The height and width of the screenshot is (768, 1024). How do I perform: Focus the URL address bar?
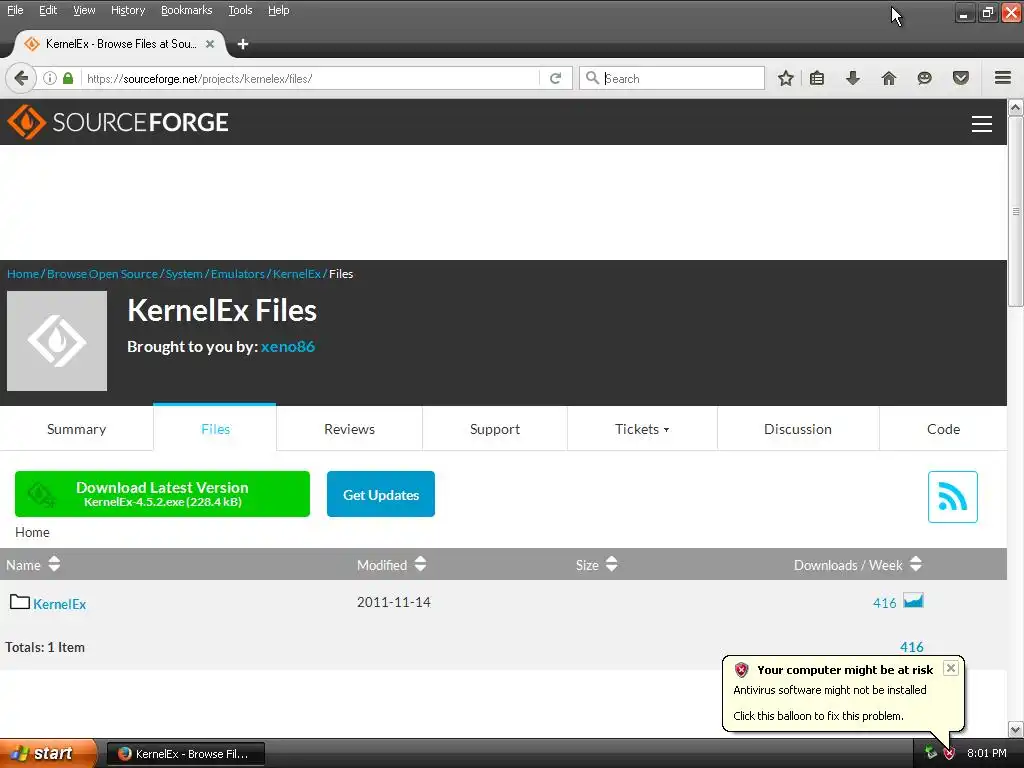coord(312,78)
